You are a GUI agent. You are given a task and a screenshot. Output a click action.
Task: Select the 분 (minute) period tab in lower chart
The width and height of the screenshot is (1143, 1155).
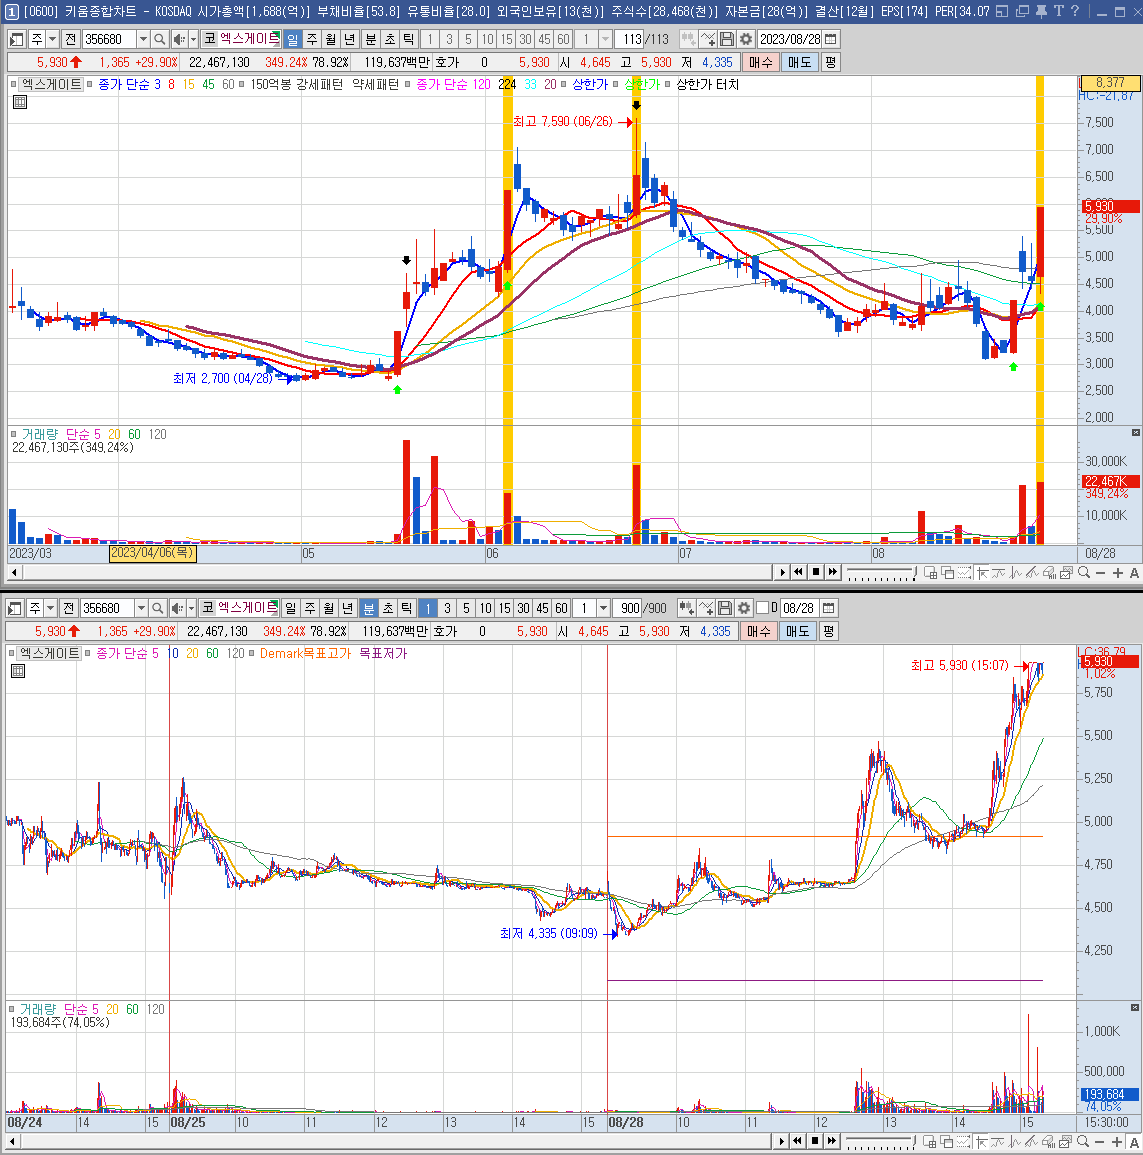point(369,608)
